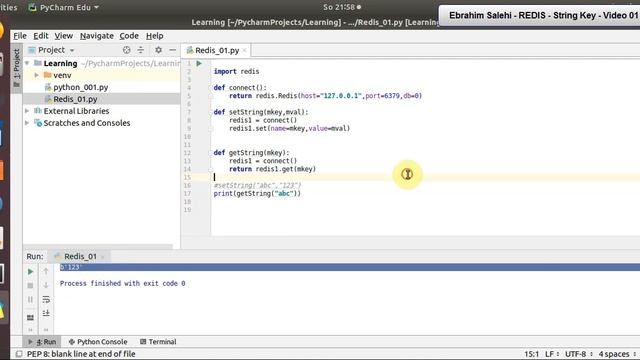The width and height of the screenshot is (640, 360).
Task: Open the Navigate menu
Action: click(x=97, y=36)
